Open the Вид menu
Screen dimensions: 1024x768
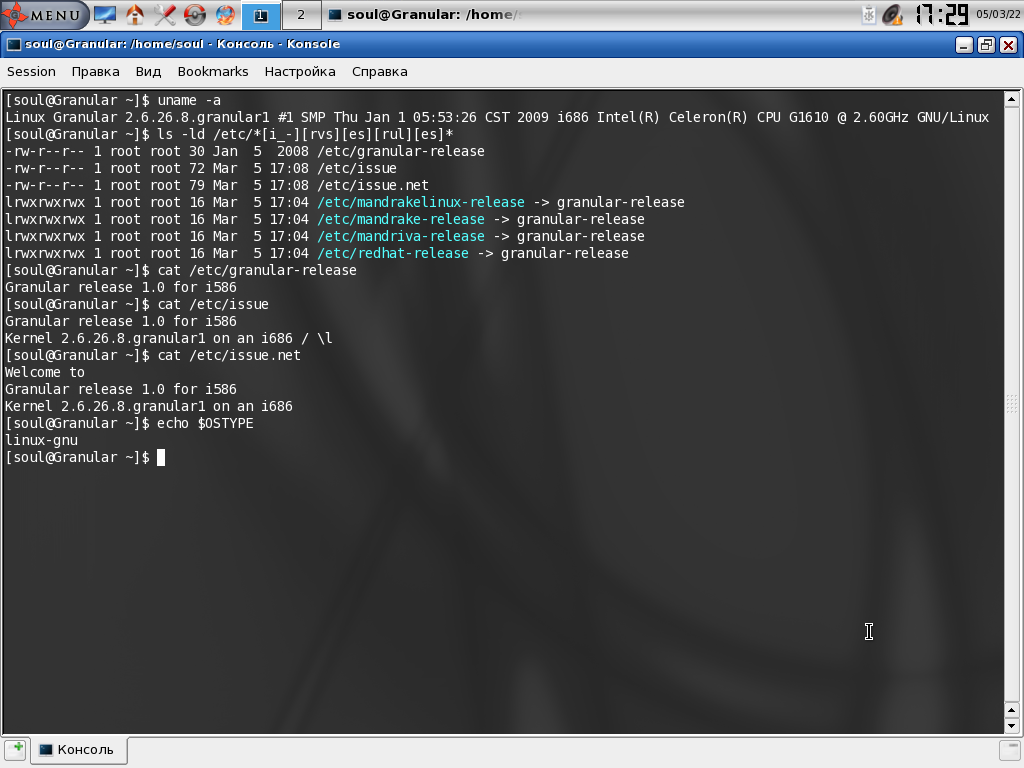(148, 72)
